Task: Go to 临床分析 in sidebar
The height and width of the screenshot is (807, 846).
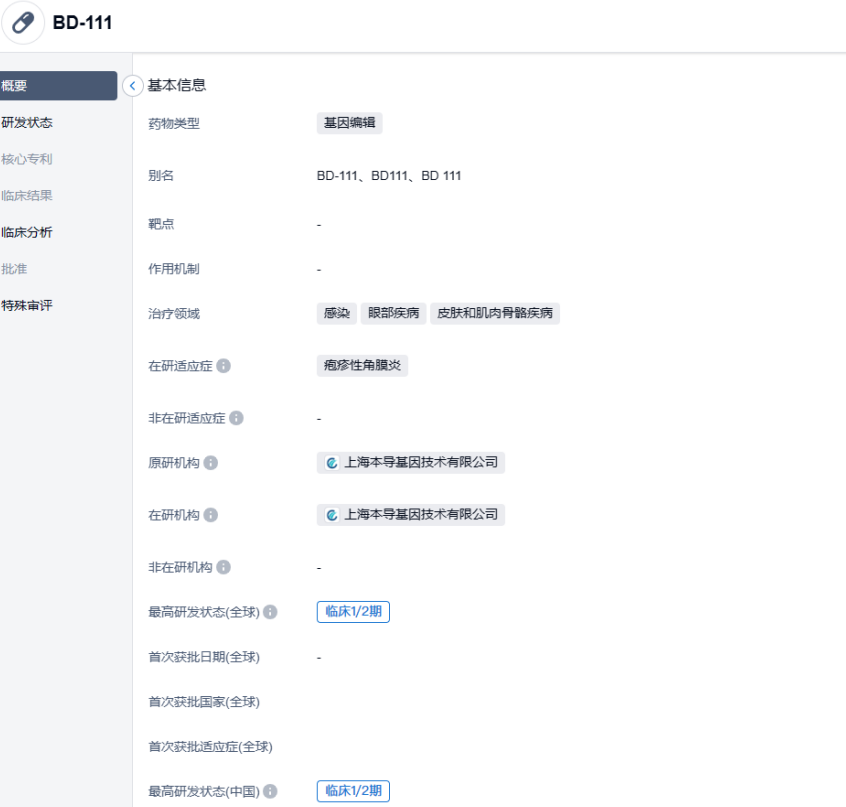Action: click(28, 232)
